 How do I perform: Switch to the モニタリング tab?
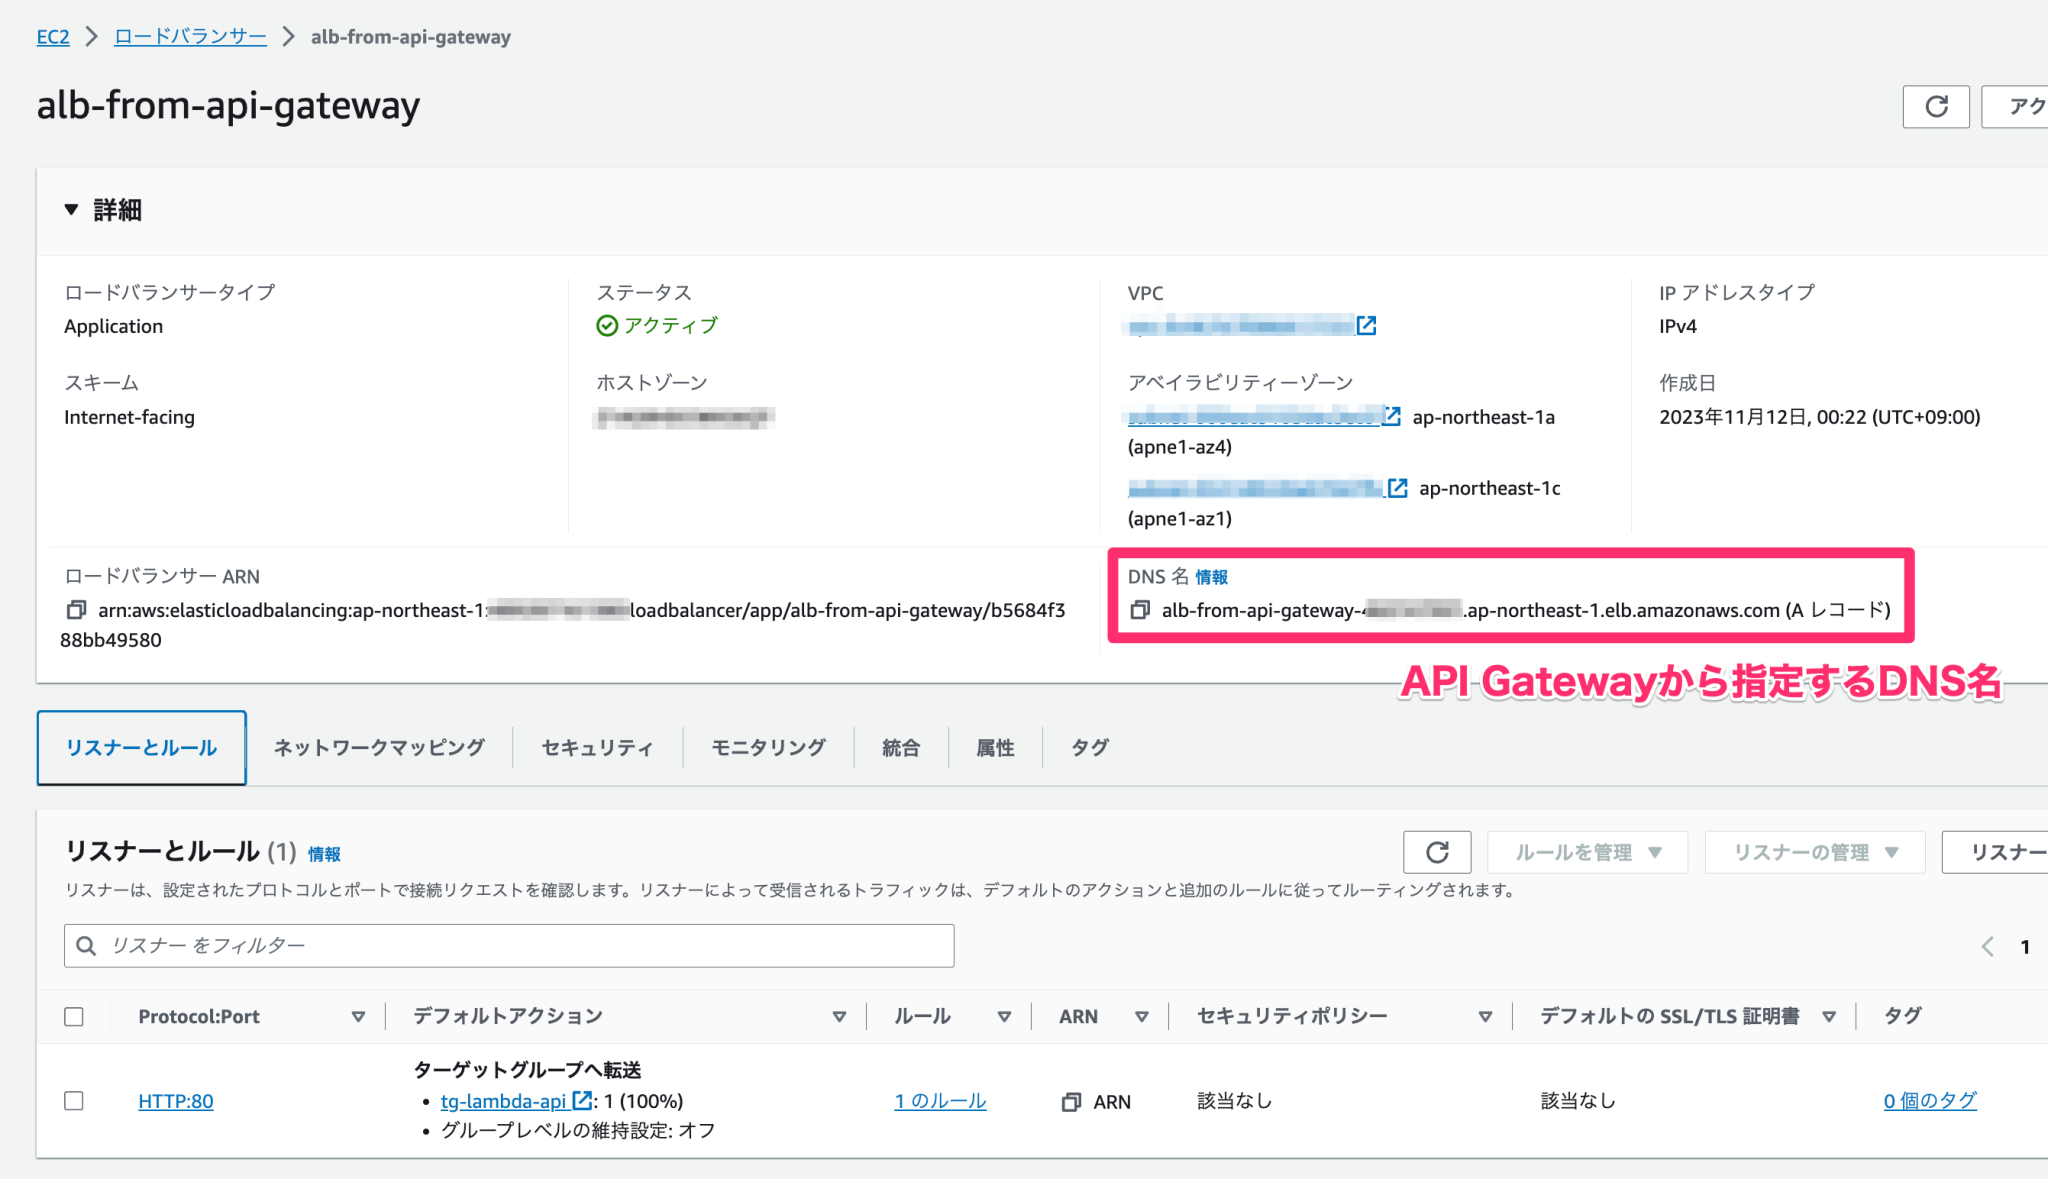pyautogui.click(x=767, y=747)
